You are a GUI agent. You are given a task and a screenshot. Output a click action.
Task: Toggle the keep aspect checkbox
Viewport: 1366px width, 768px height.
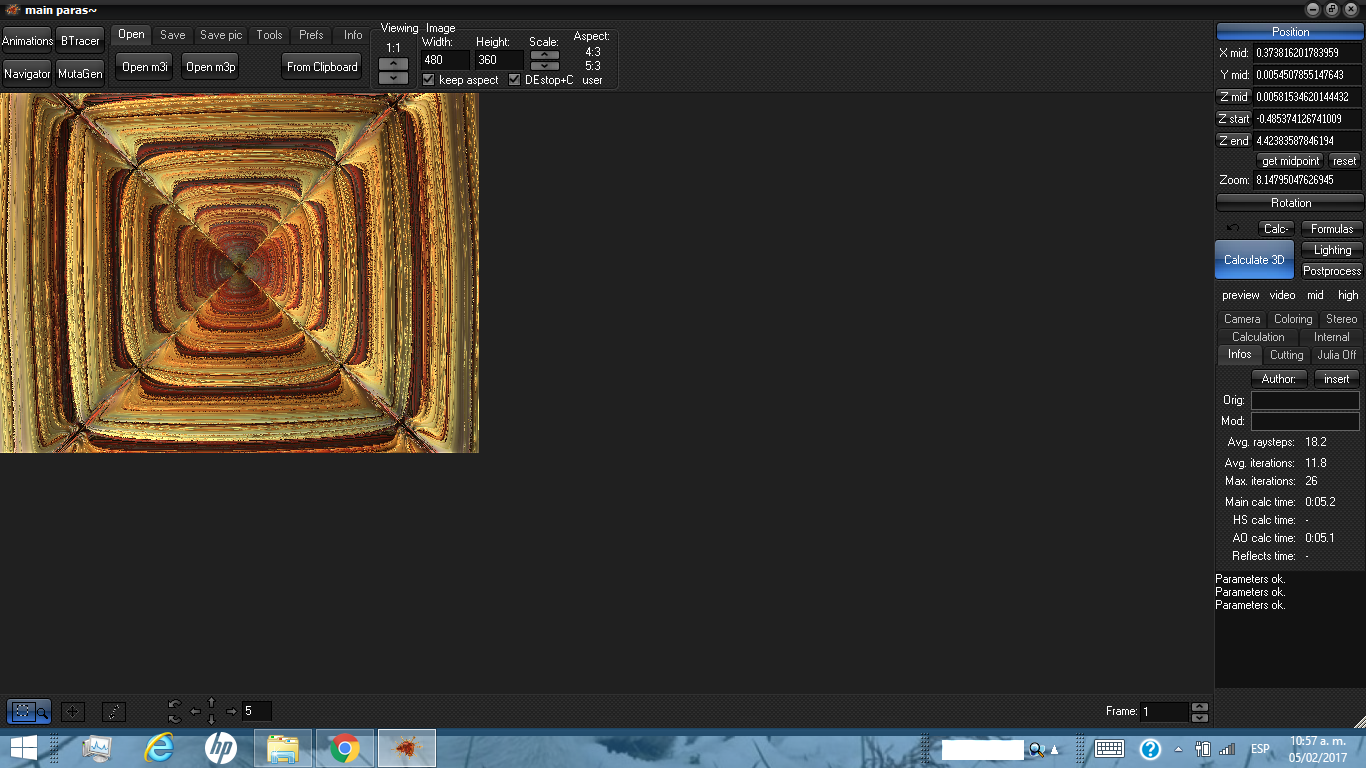click(429, 79)
